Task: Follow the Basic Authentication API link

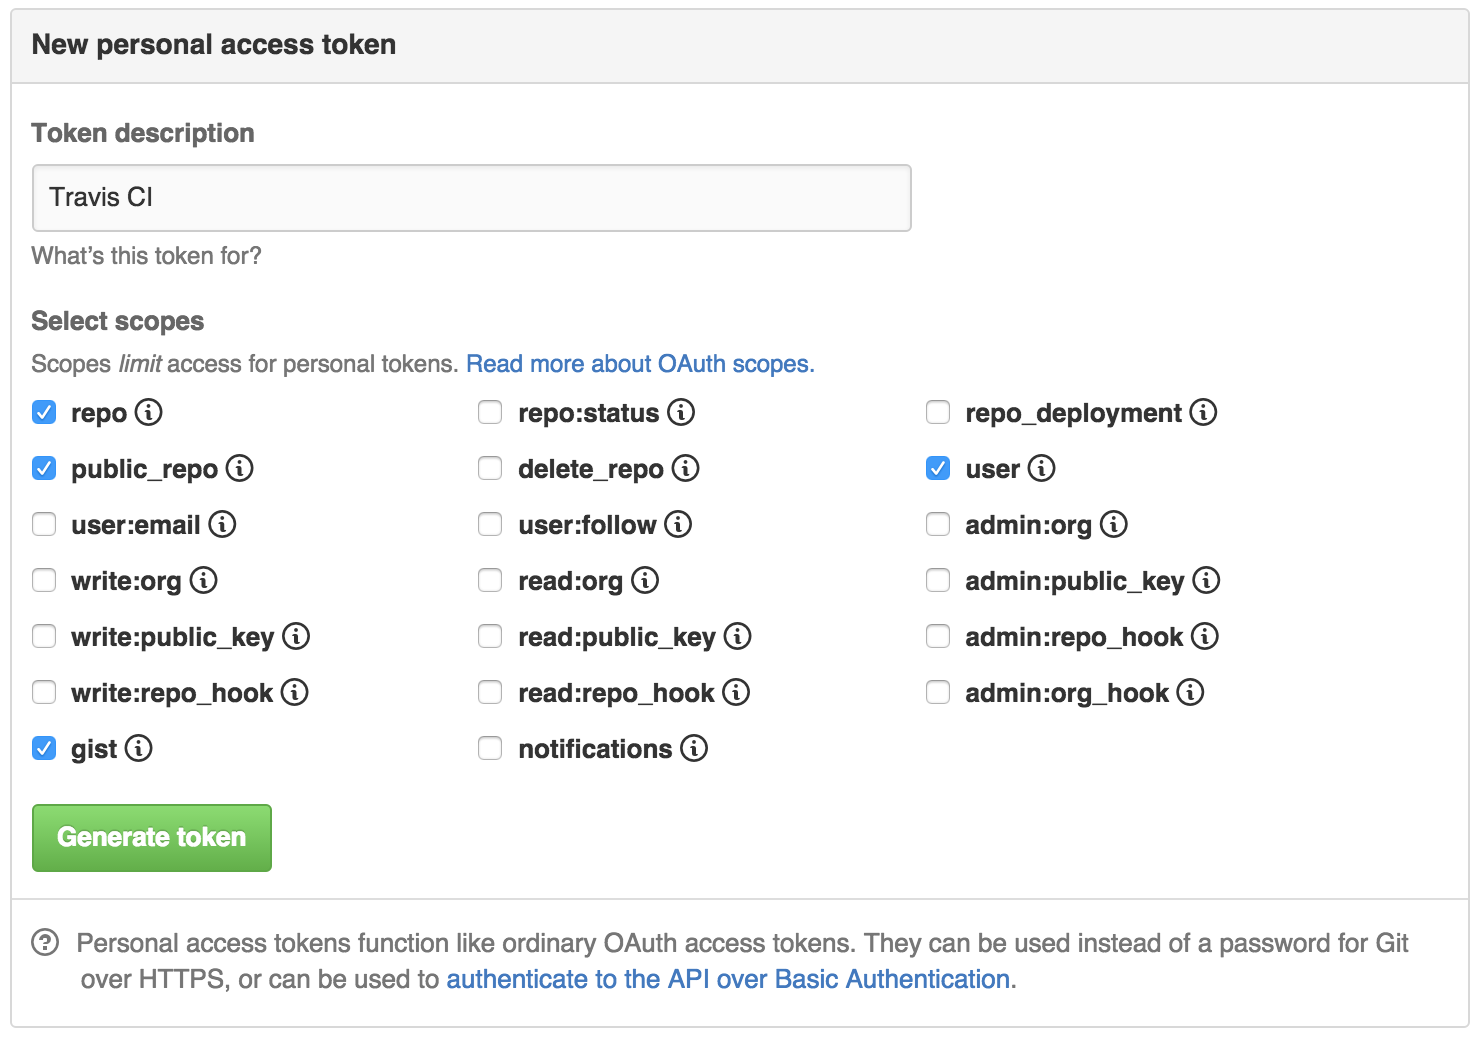Action: tap(728, 979)
